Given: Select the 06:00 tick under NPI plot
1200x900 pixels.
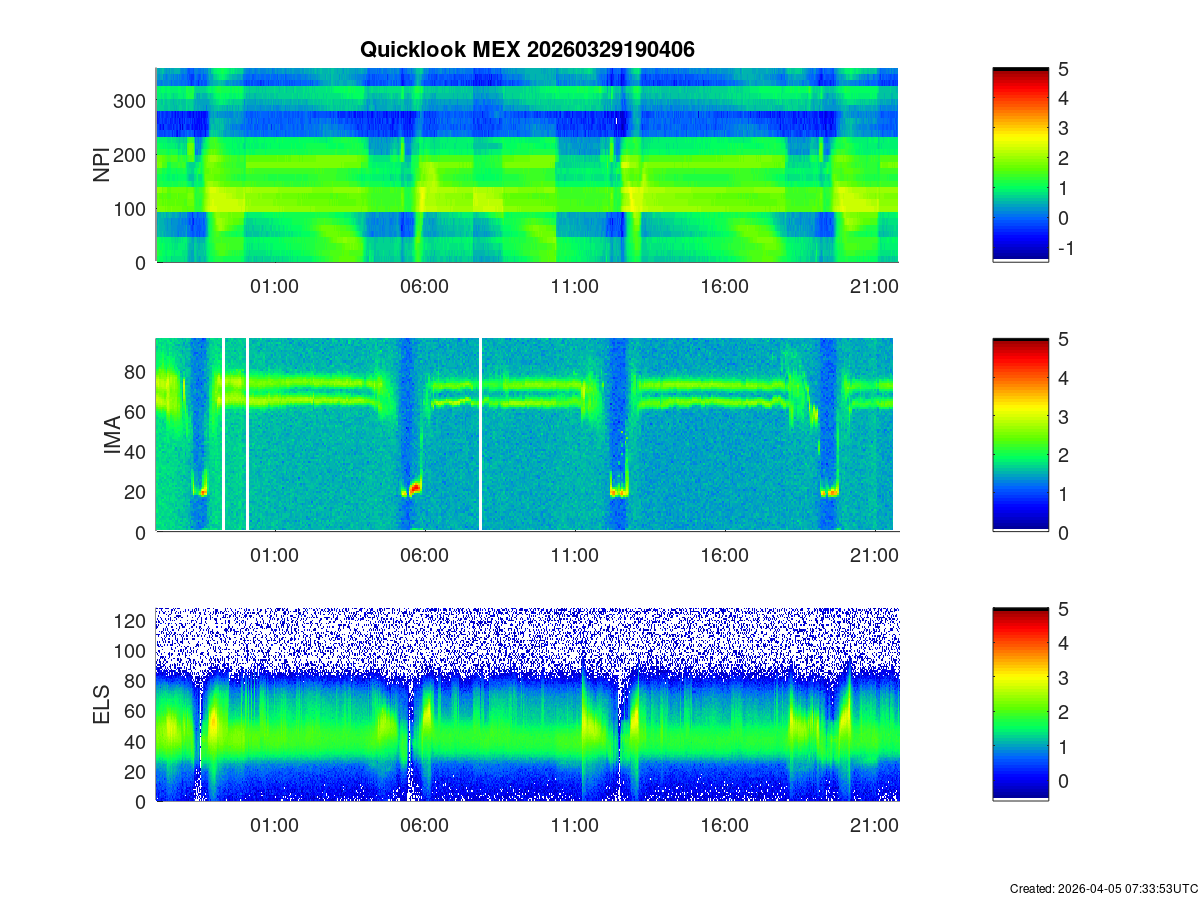Looking at the screenshot, I should (x=424, y=287).
